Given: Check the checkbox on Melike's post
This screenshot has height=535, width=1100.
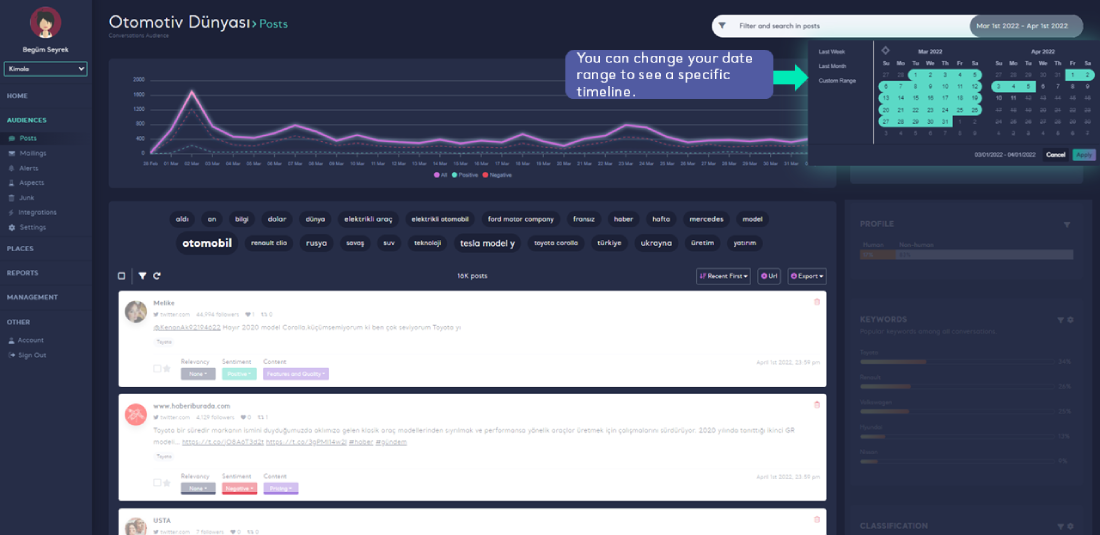Looking at the screenshot, I should [157, 369].
